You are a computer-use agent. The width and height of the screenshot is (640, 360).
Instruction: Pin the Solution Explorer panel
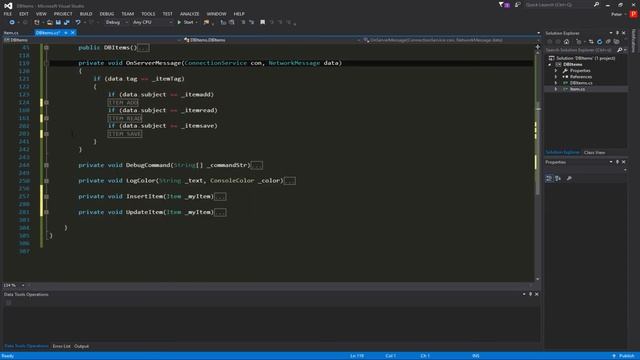617,33
